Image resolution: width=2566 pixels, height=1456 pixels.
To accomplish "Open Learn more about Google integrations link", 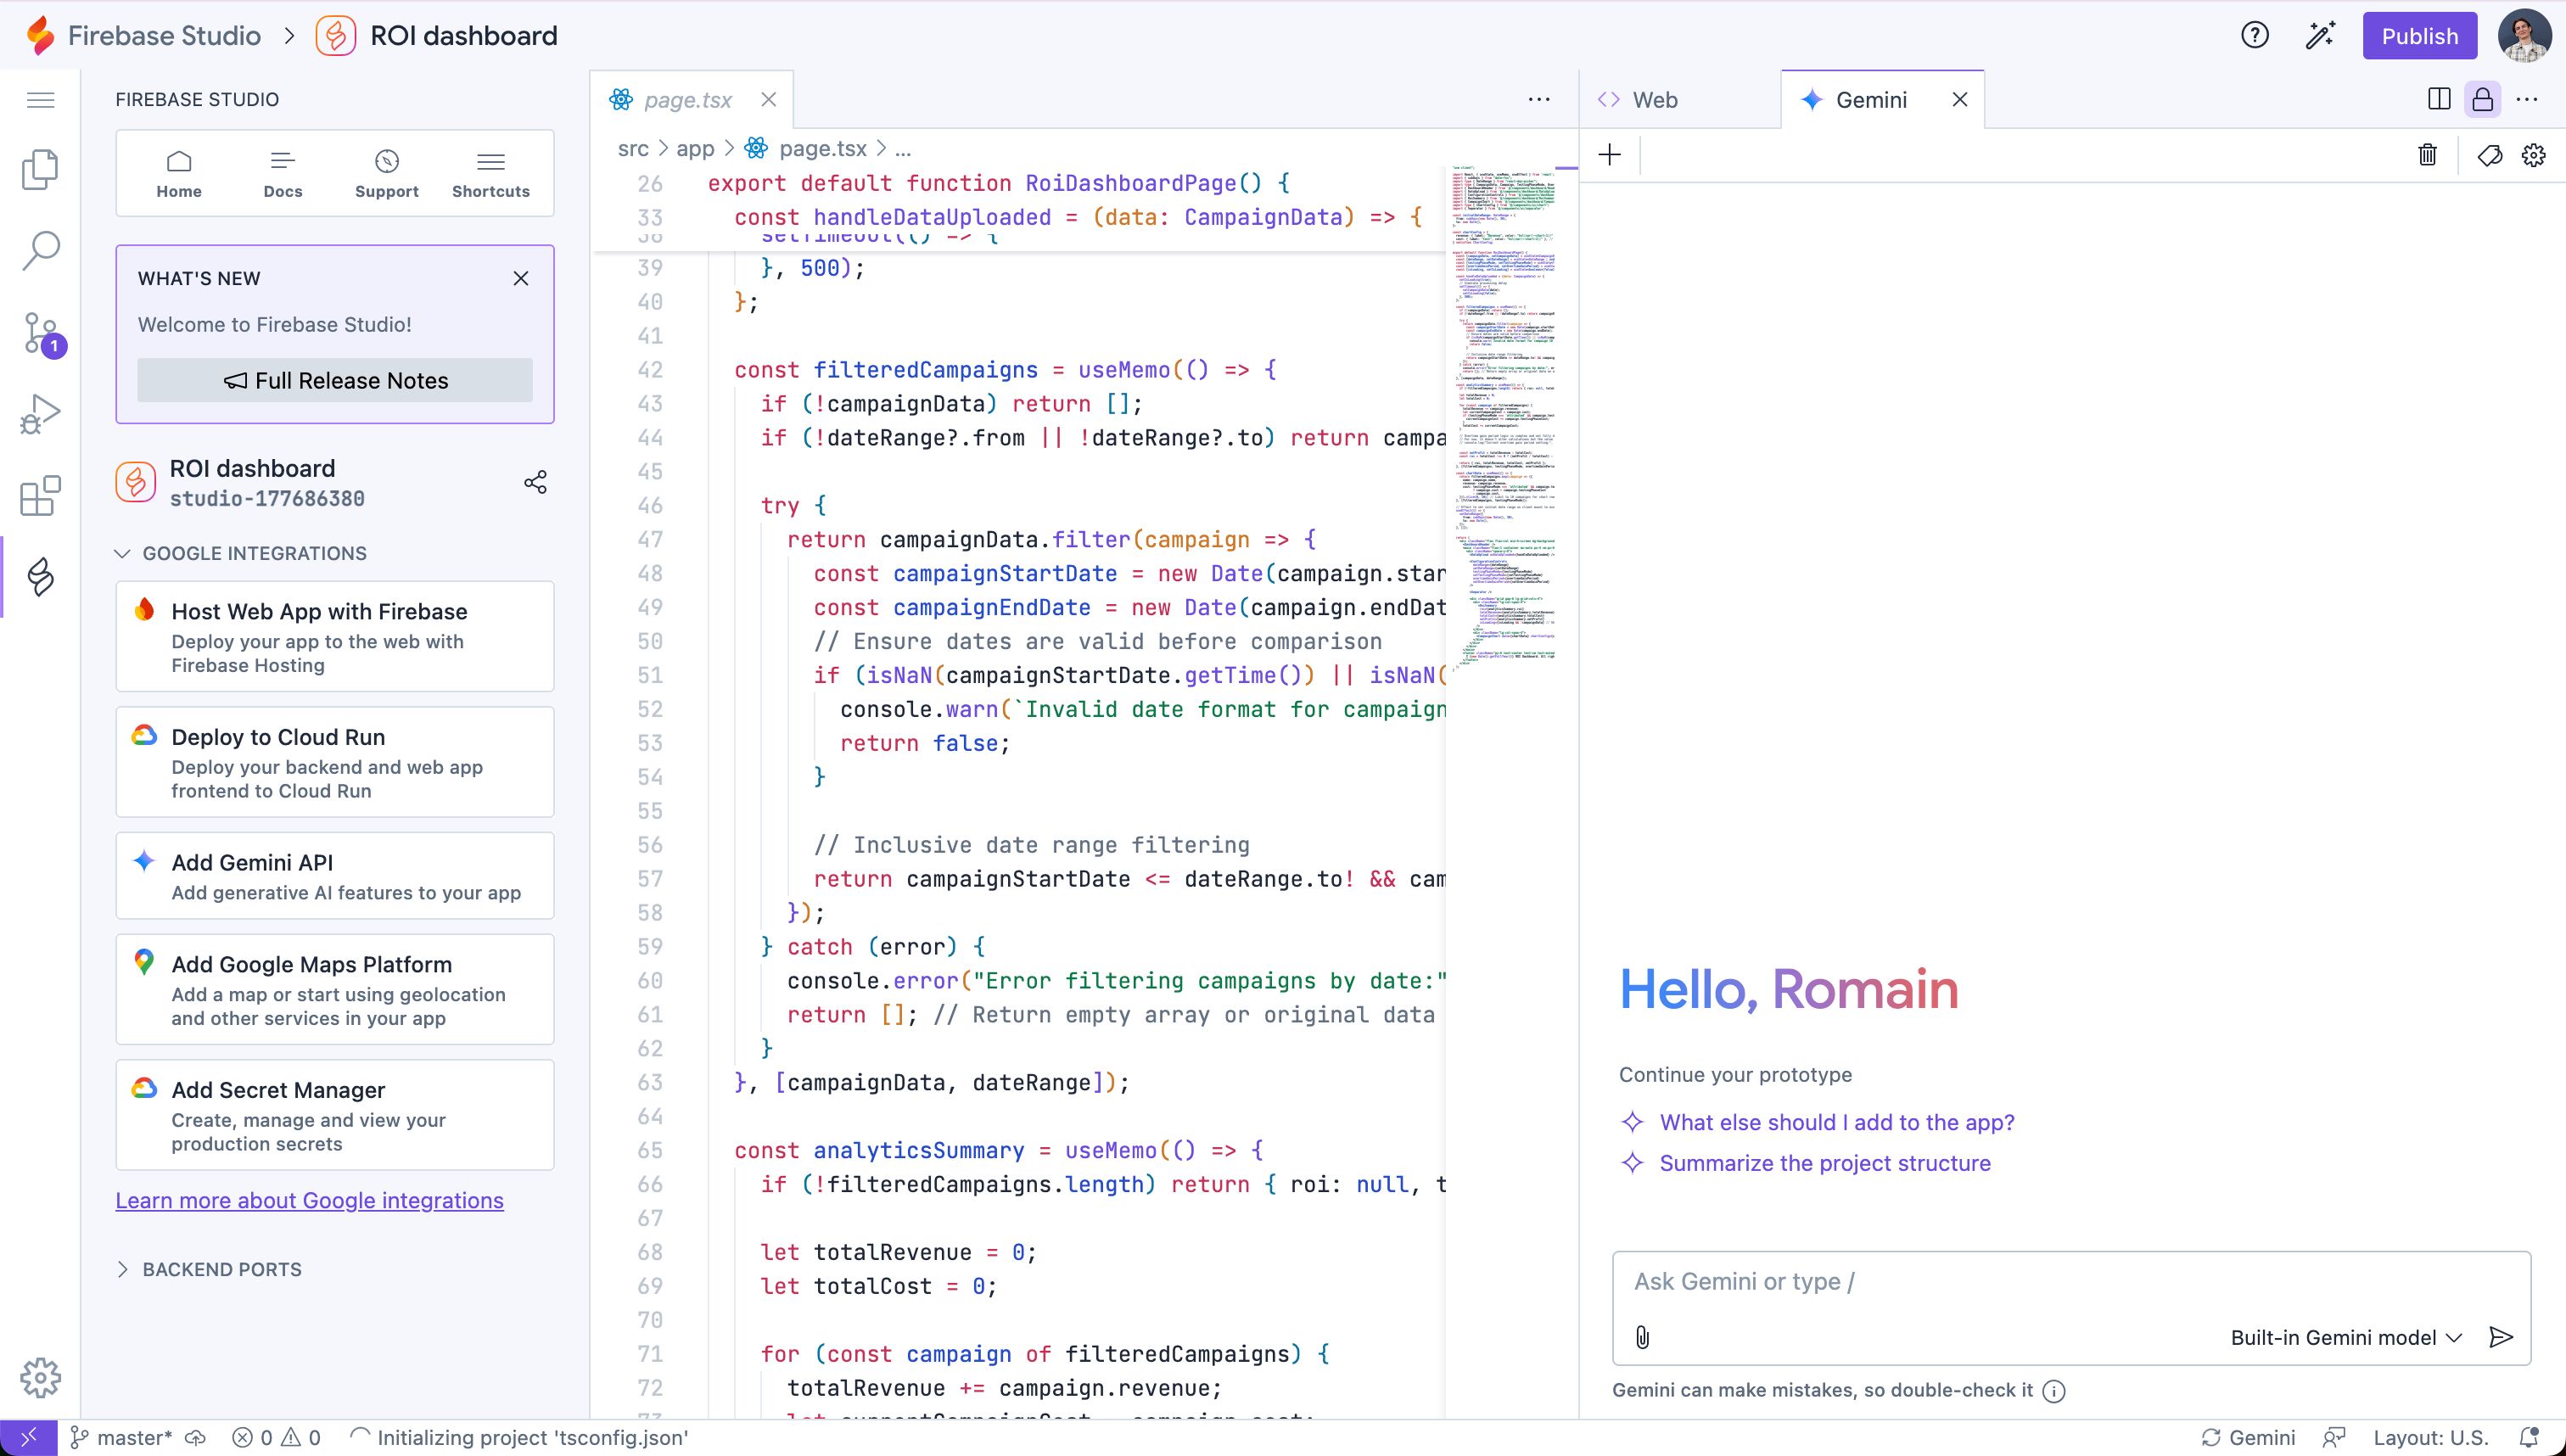I will coord(309,1200).
